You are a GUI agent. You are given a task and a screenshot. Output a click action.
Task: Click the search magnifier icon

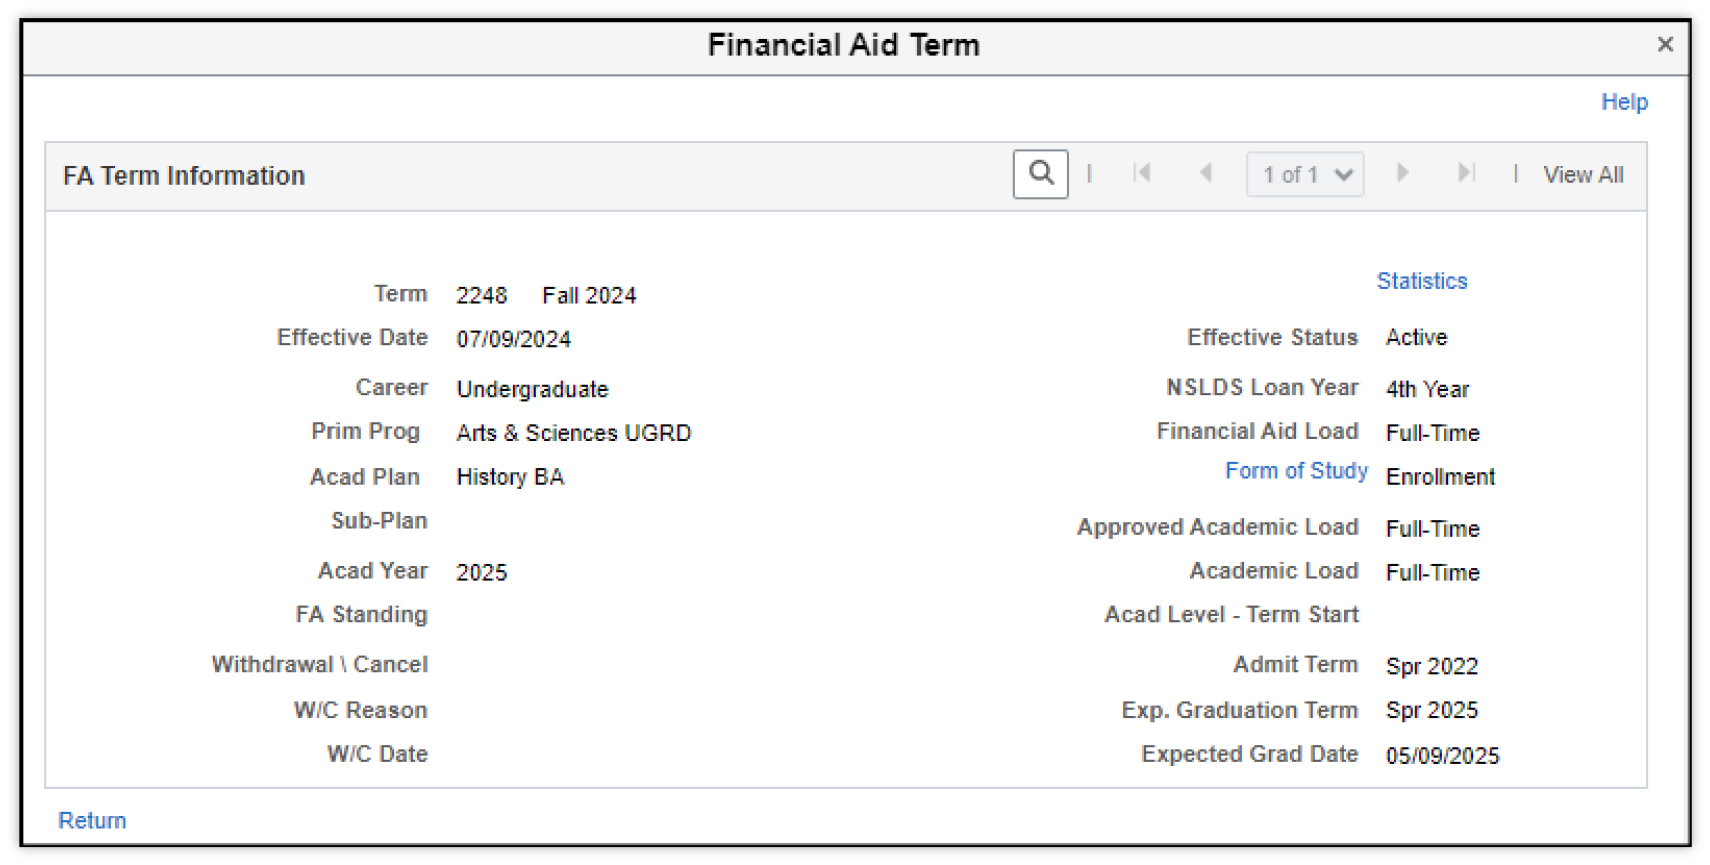[1040, 174]
